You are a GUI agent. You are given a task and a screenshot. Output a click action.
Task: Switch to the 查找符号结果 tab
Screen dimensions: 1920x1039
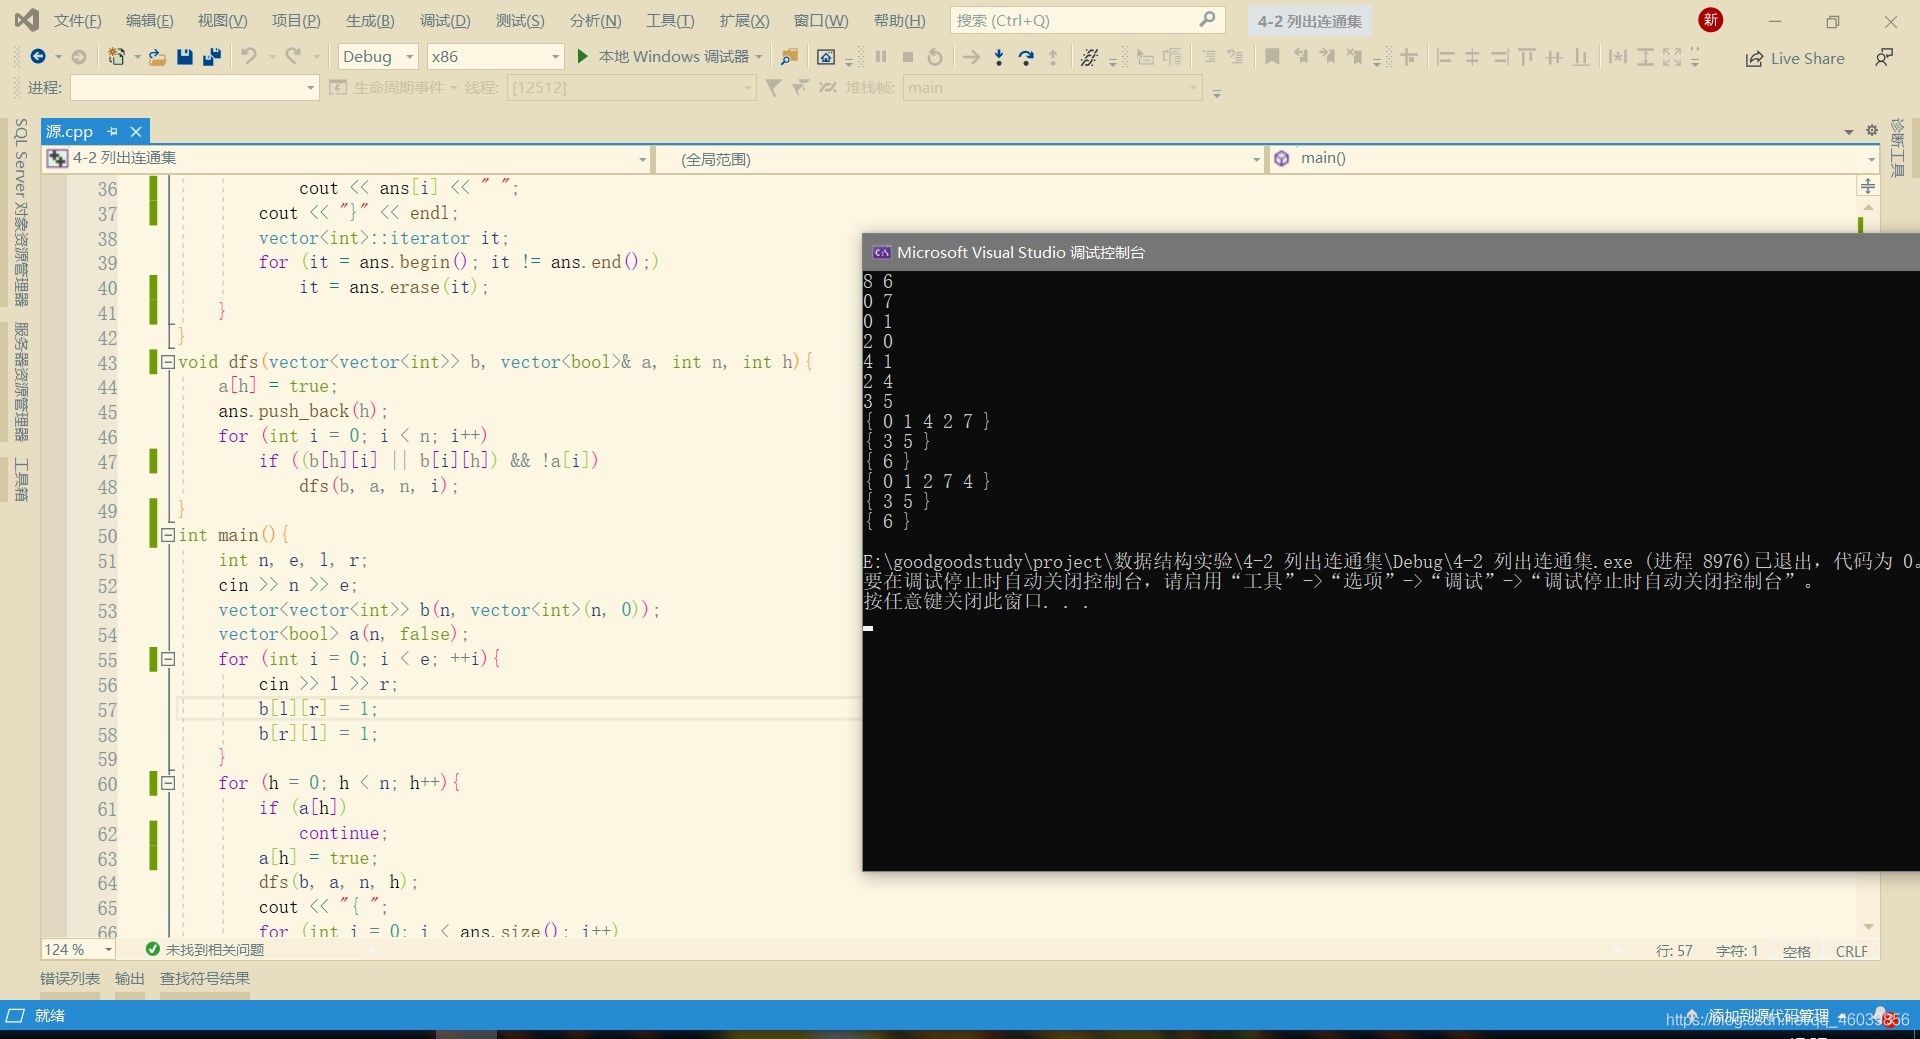click(205, 978)
